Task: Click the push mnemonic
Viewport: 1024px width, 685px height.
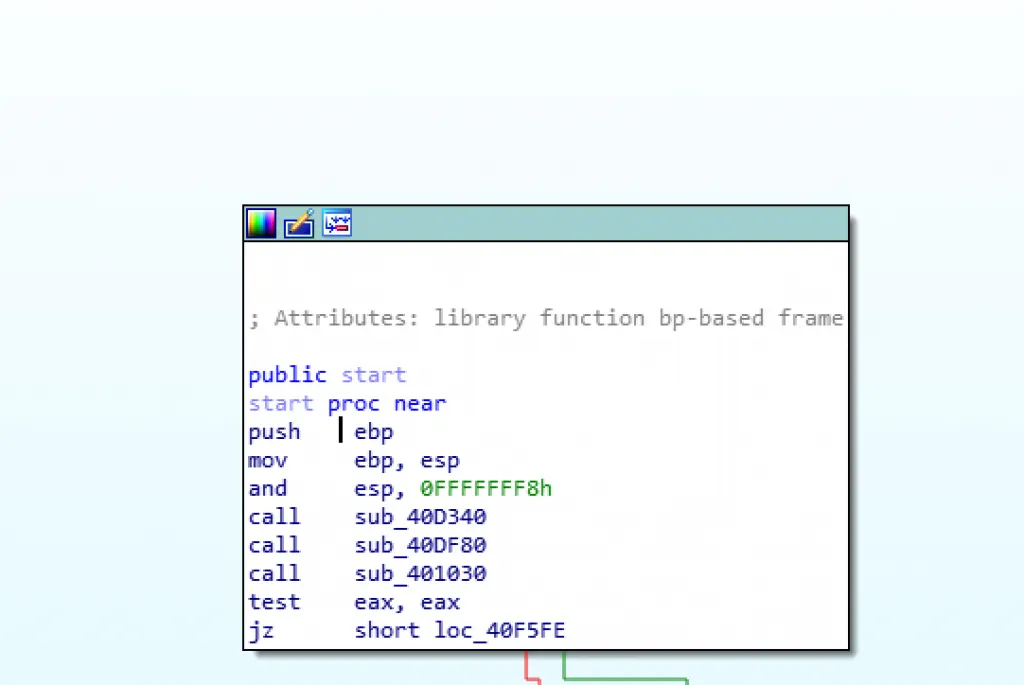Action: tap(274, 432)
